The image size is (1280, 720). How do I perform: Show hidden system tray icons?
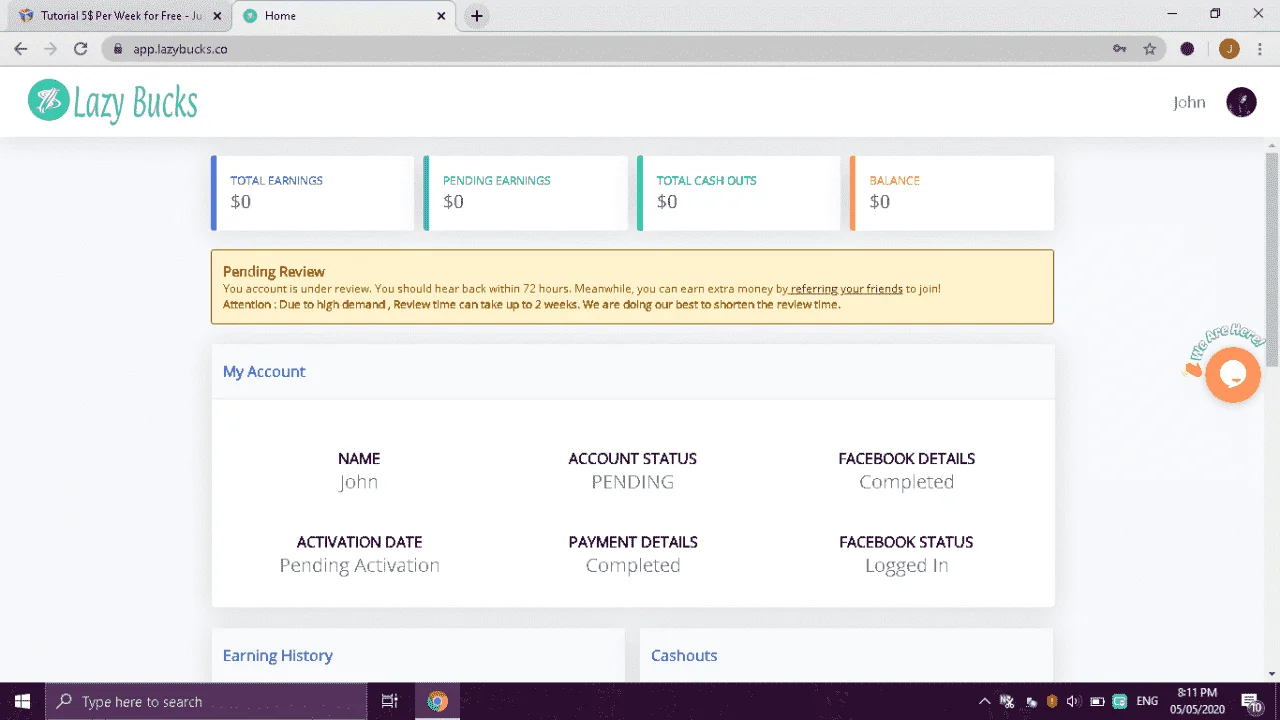pos(984,701)
